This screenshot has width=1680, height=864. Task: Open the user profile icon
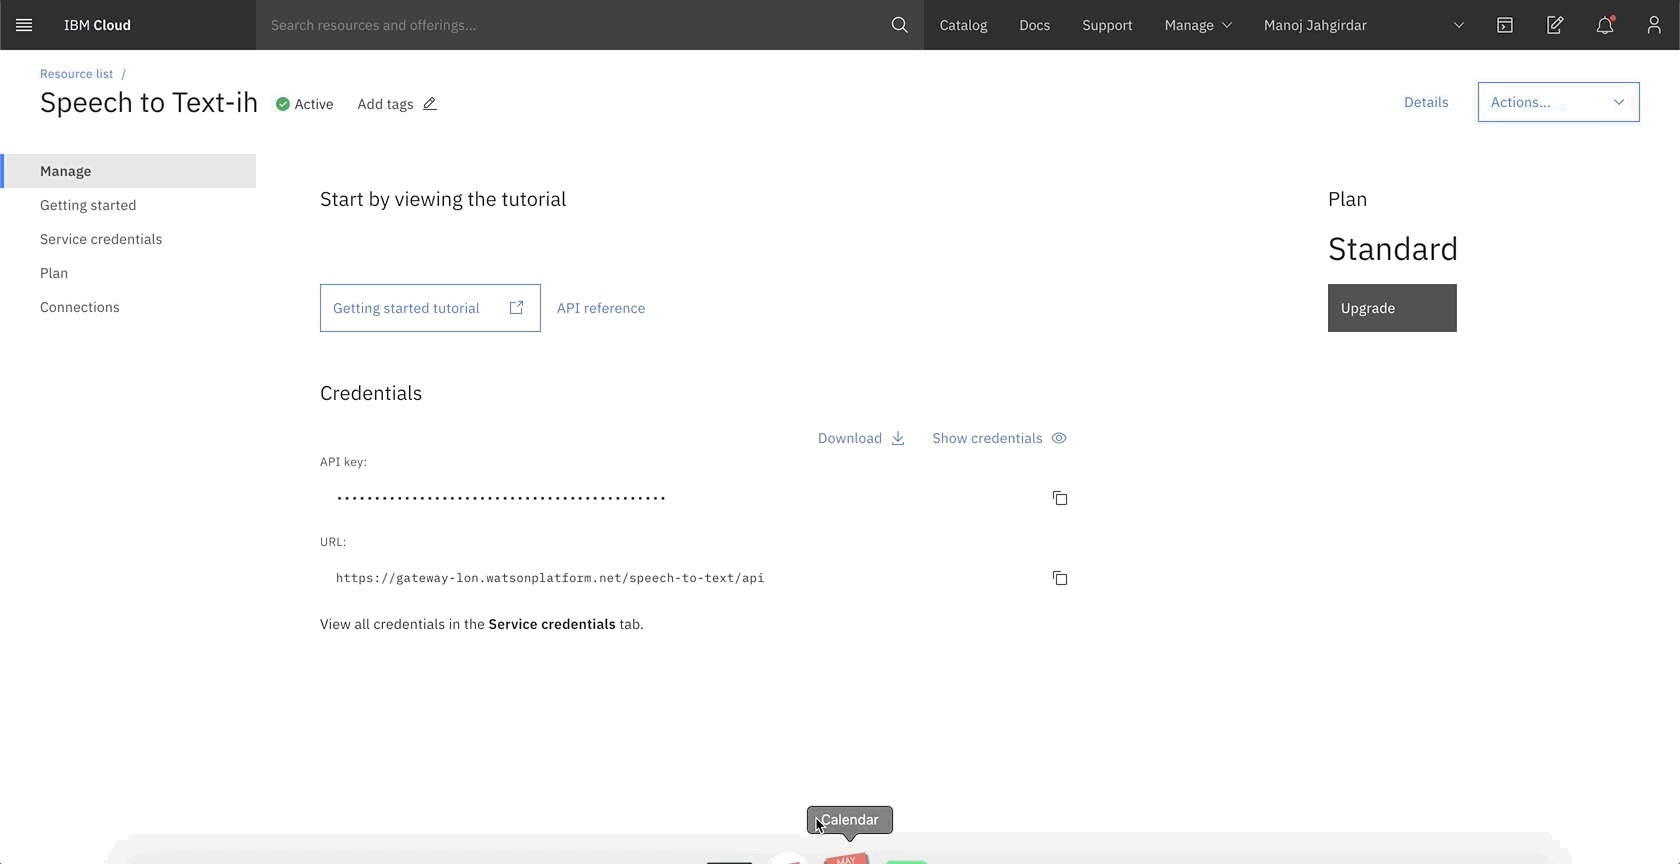point(1654,25)
